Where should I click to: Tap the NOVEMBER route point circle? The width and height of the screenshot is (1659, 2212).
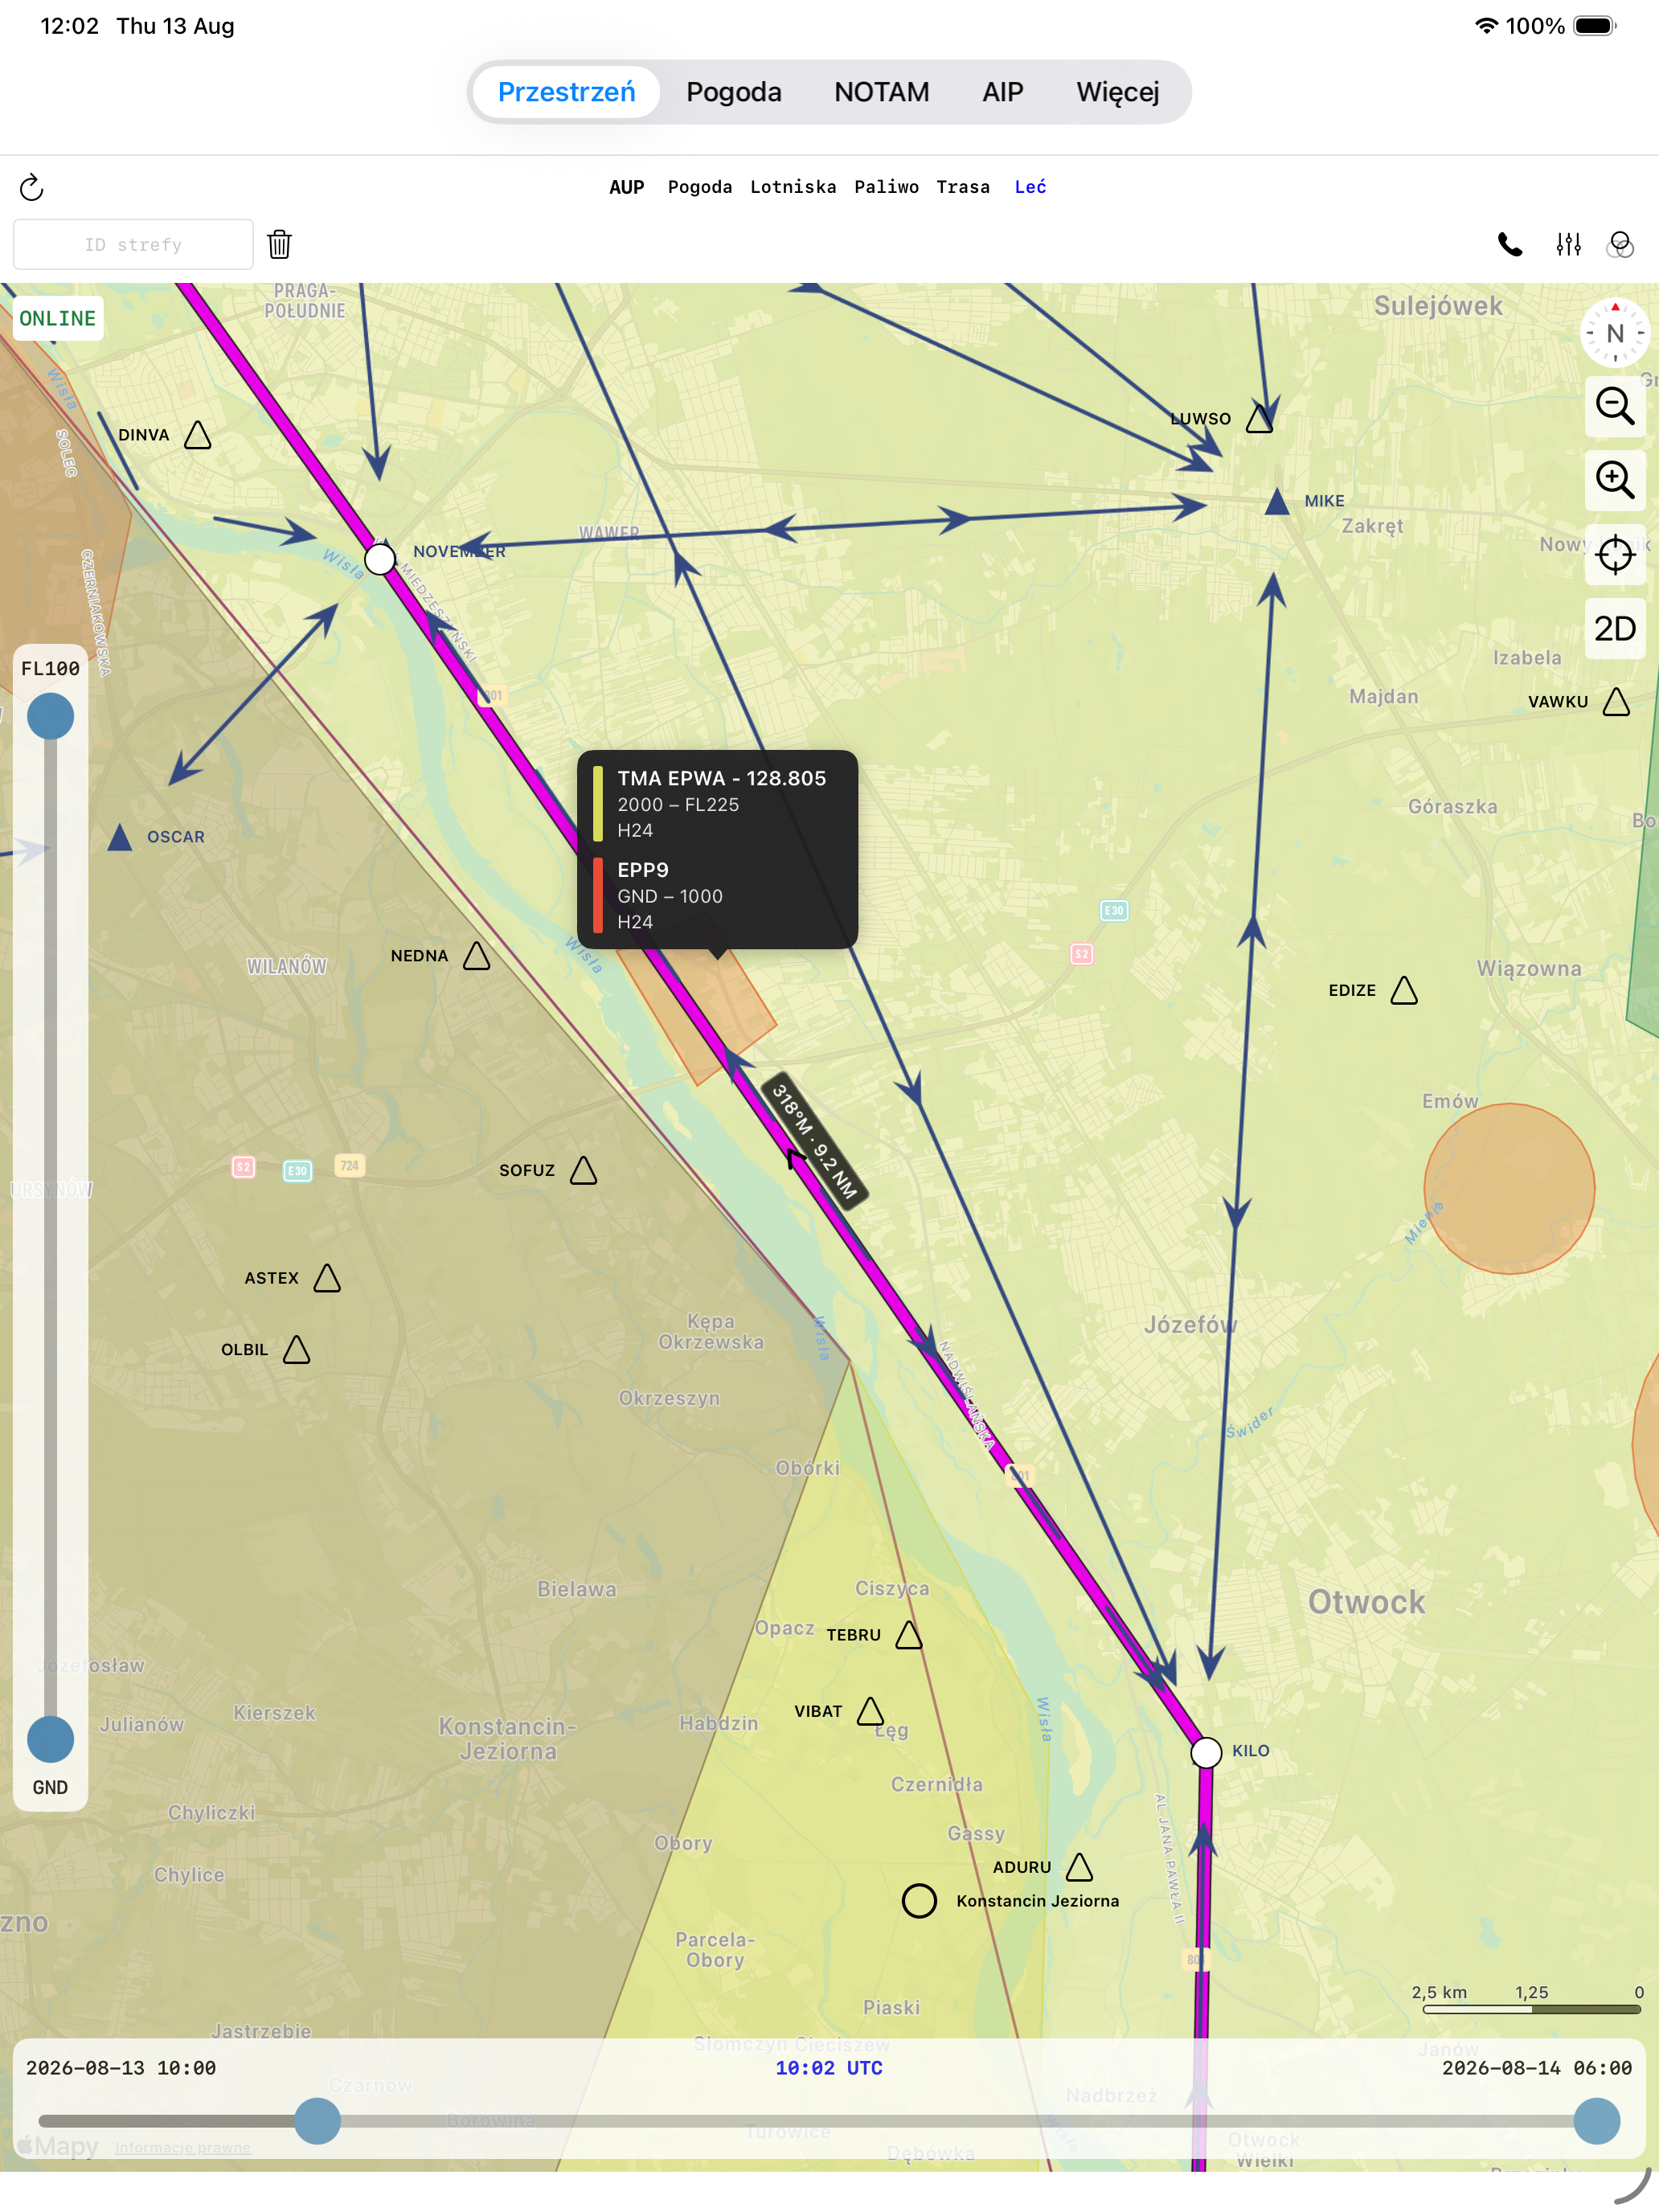tap(380, 558)
